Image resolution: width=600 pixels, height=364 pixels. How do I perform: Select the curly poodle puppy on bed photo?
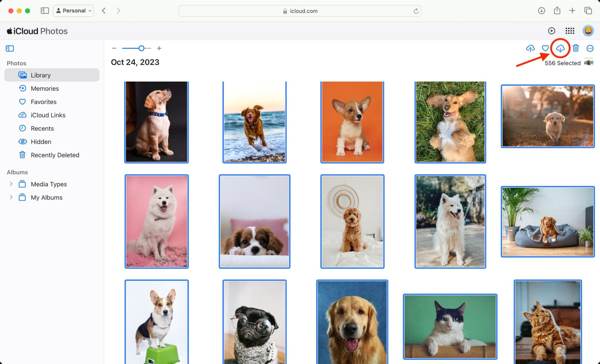tap(352, 221)
